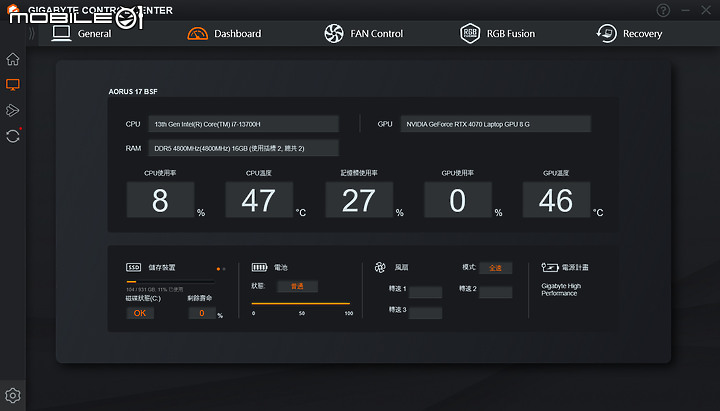Click Gigabyte High Performance power plan text

coord(561,289)
